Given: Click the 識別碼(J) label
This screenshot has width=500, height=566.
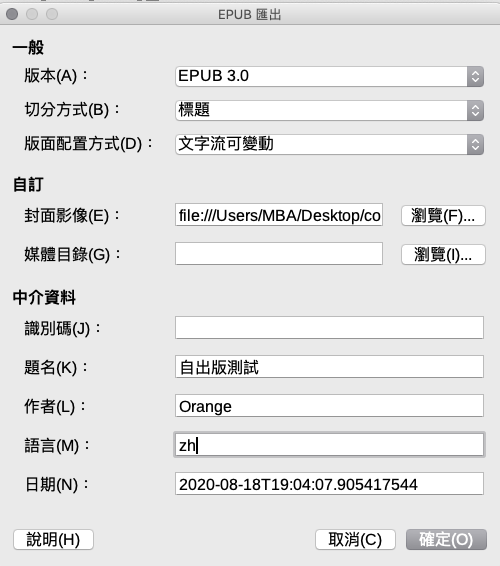Looking at the screenshot, I should pos(62,329).
